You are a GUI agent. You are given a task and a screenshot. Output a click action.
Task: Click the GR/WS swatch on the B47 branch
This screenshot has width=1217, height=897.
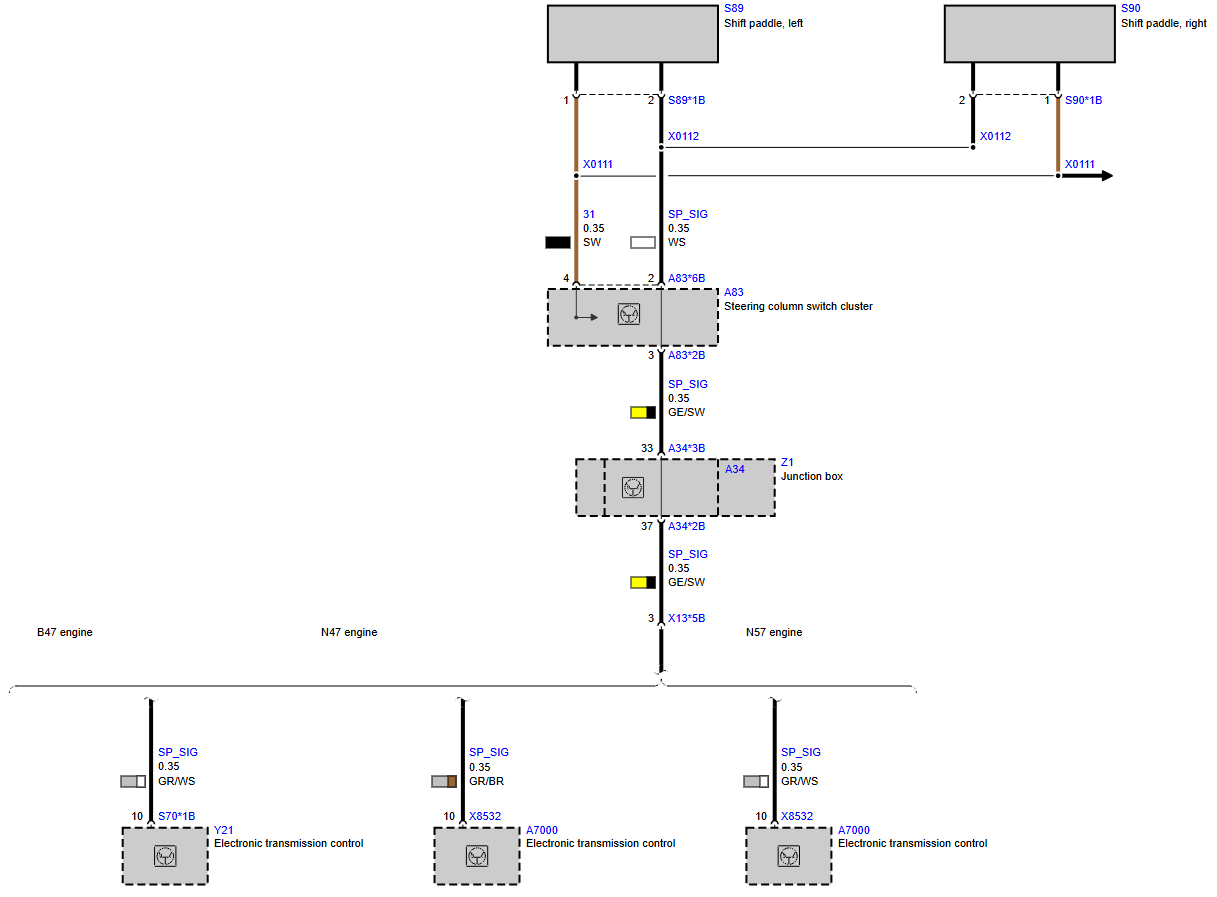point(133,781)
